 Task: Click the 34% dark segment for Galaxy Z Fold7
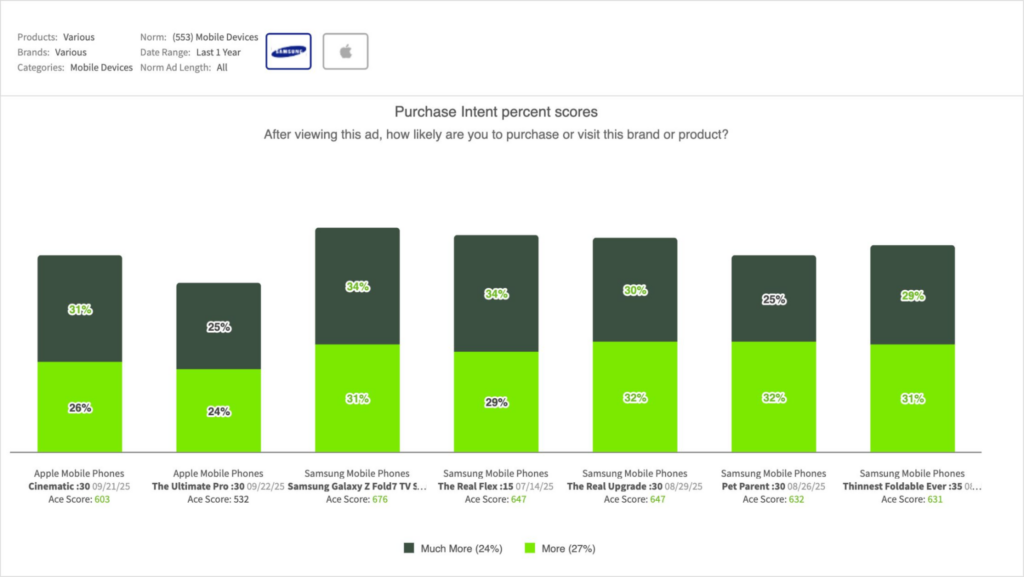click(x=357, y=286)
